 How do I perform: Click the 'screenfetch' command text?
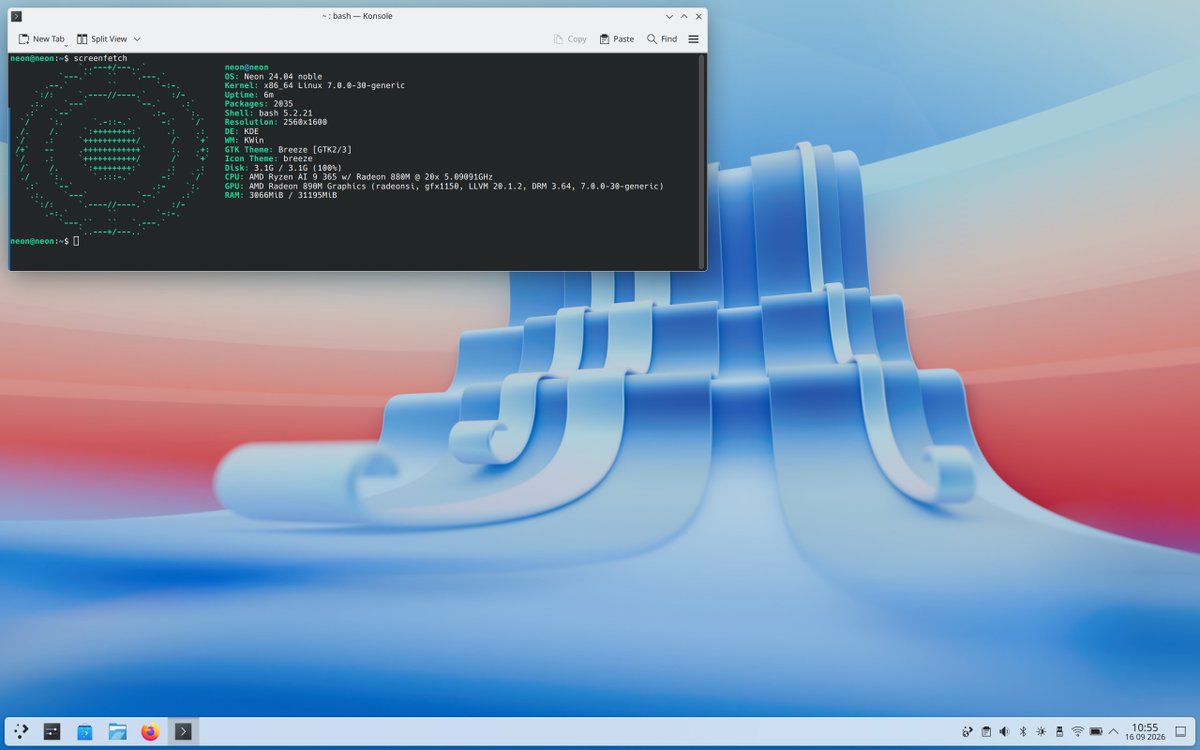[x=101, y=59]
